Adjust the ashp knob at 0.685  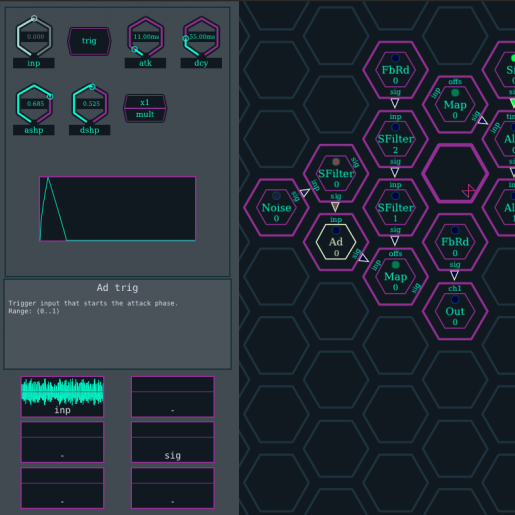34,104
